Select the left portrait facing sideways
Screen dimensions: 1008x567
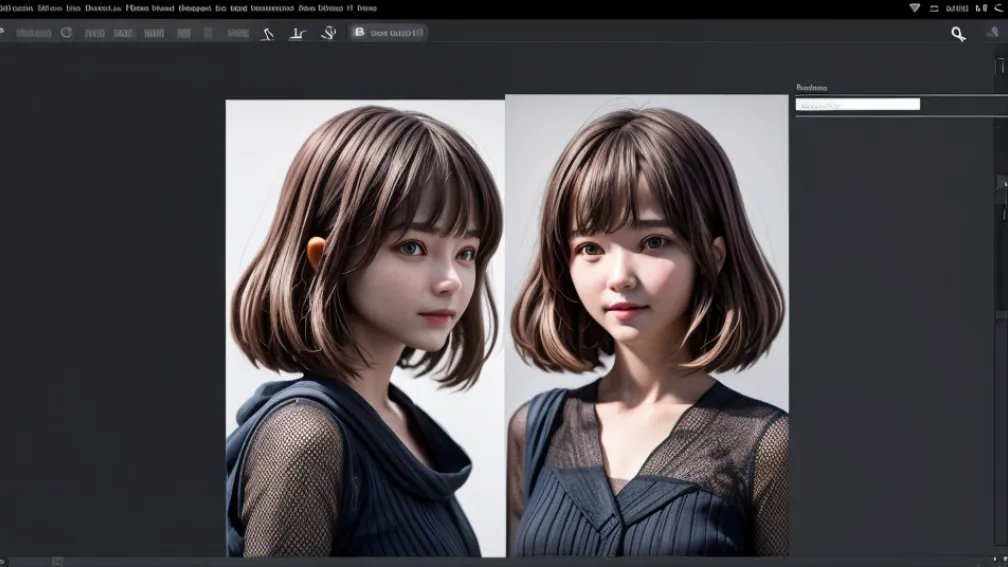coord(365,328)
